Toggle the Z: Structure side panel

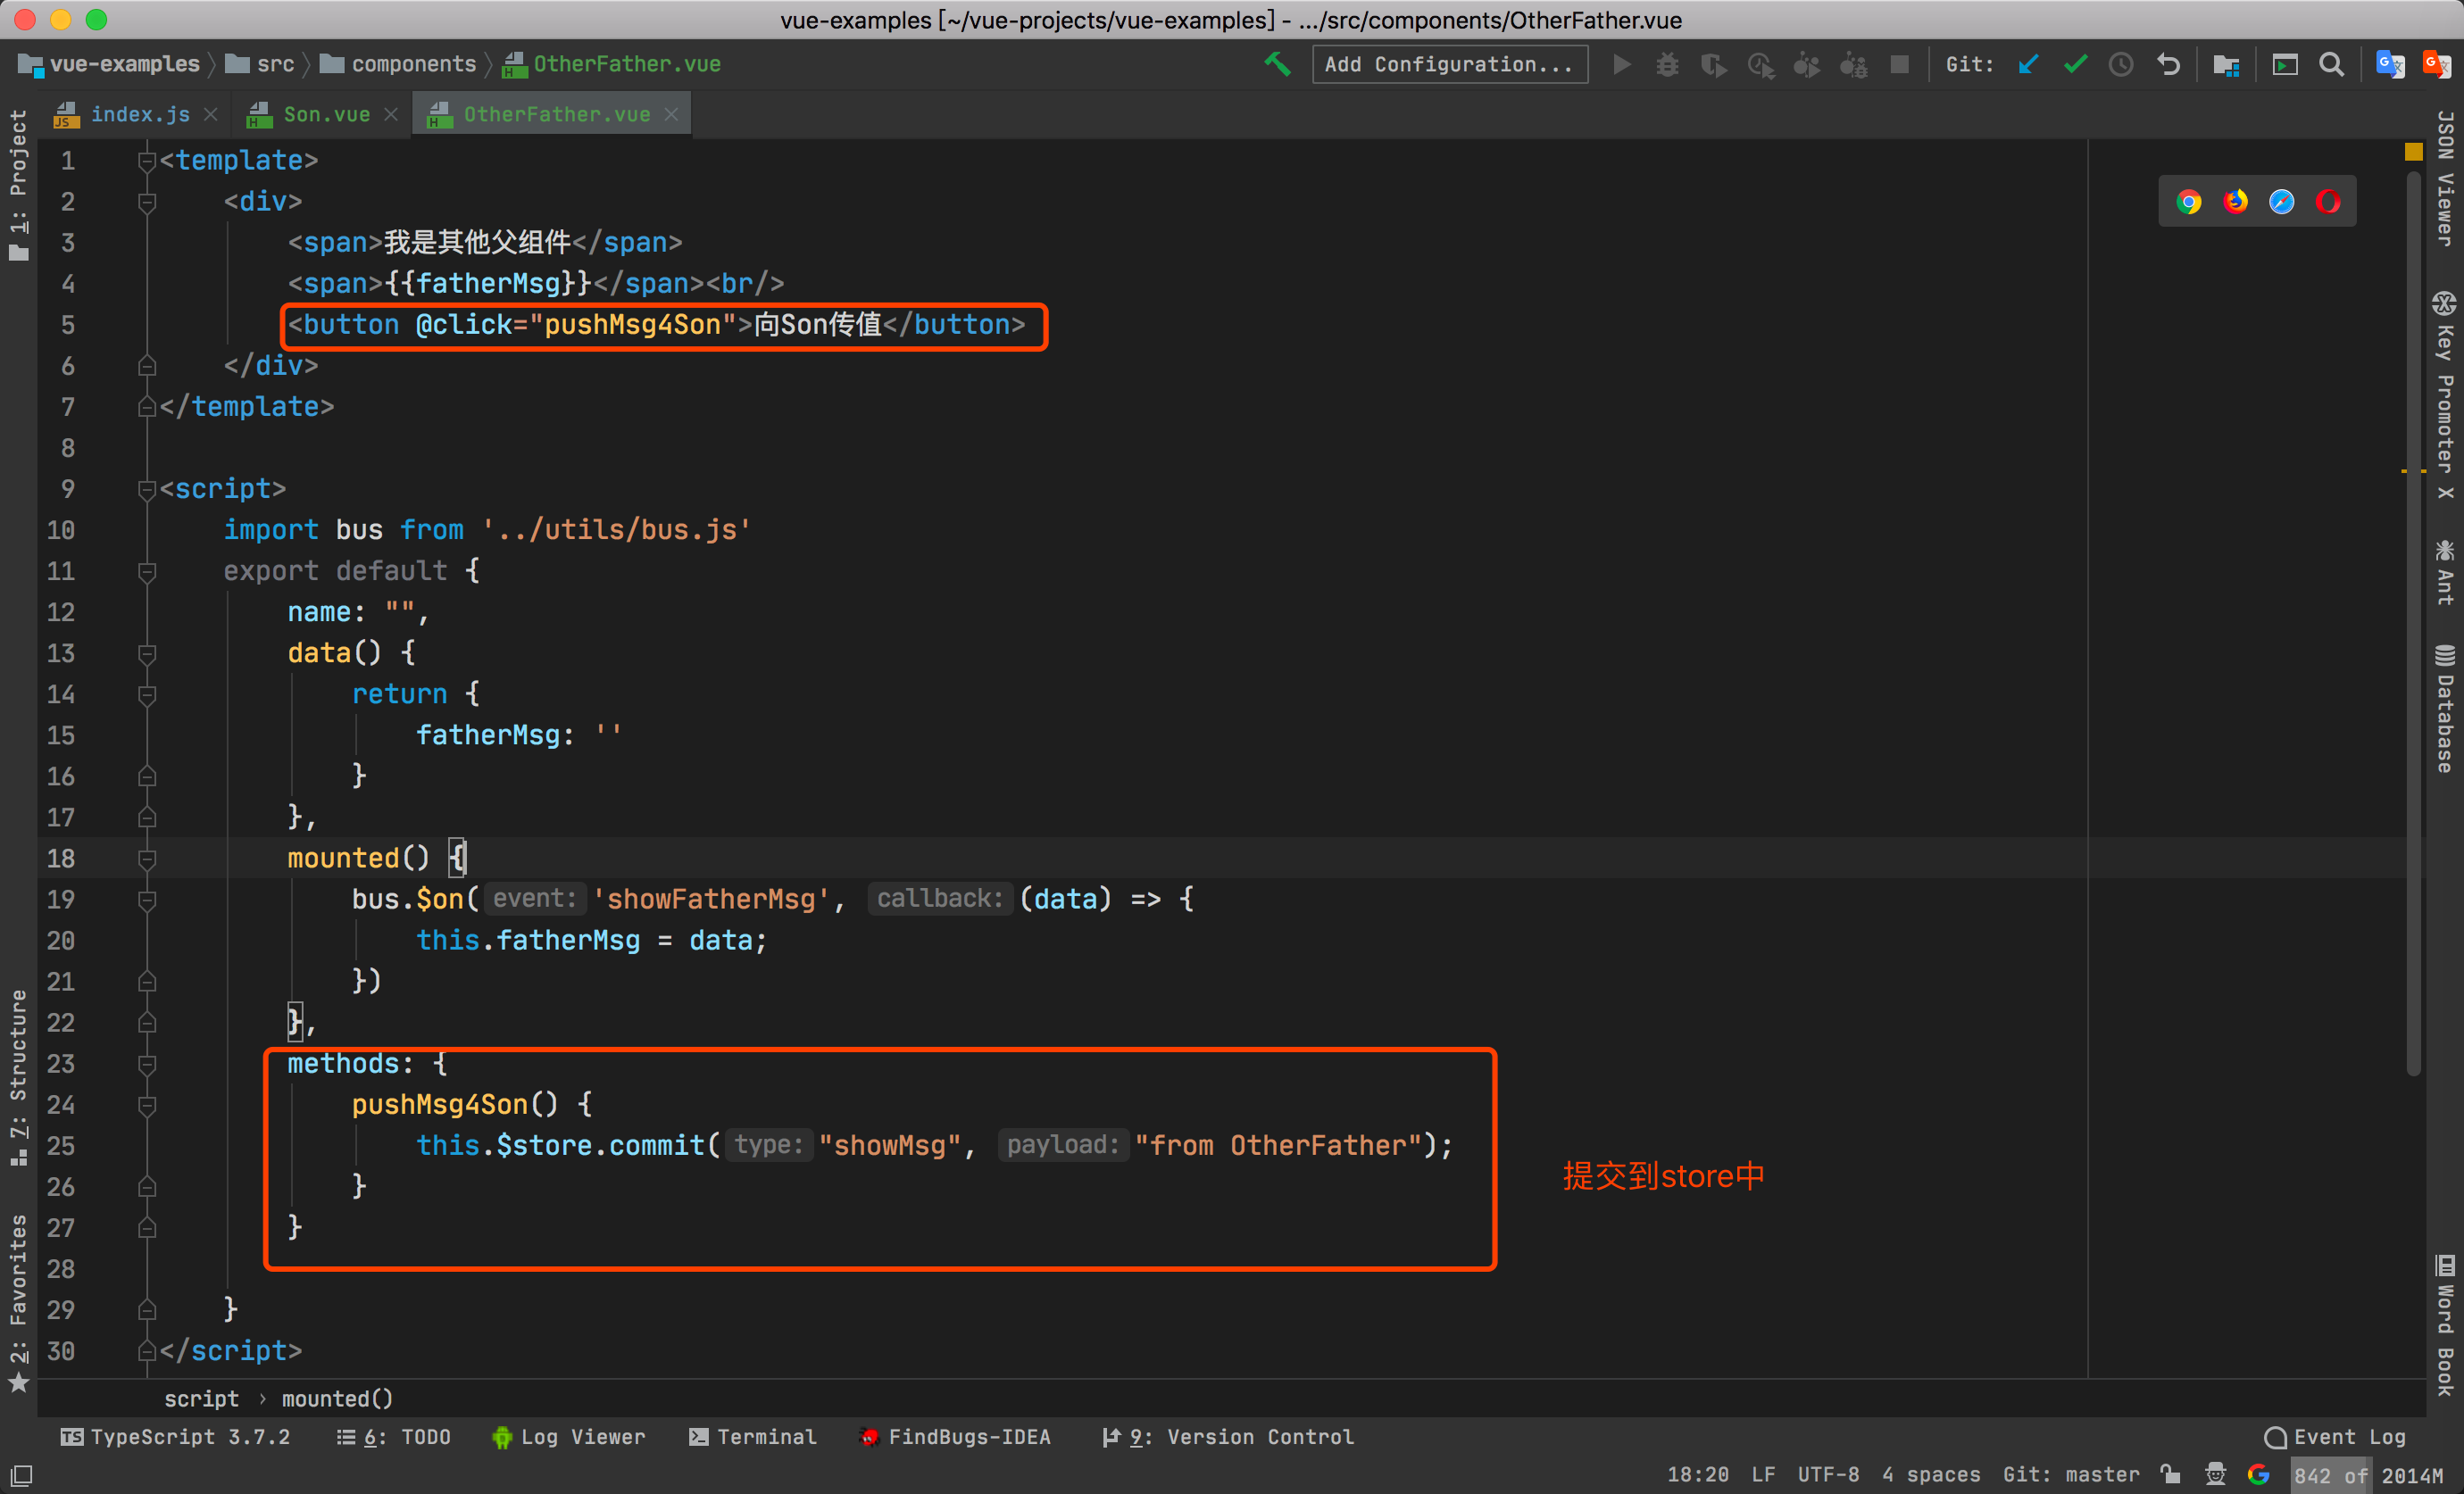[19, 1078]
